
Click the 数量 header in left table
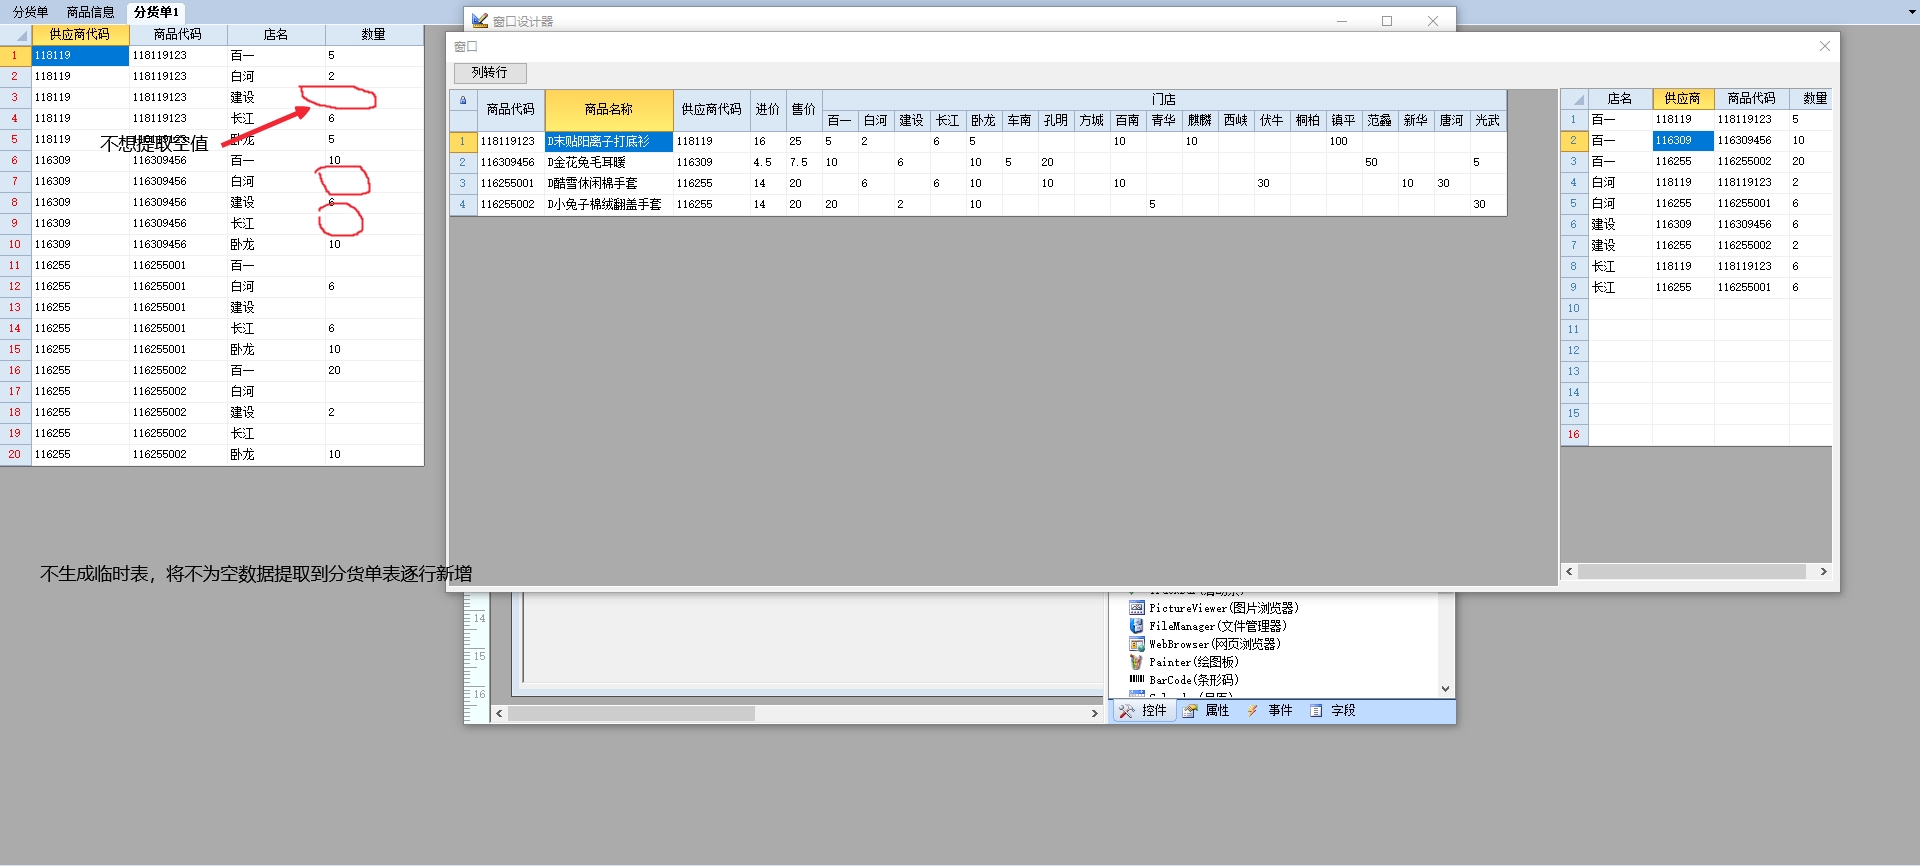click(374, 35)
